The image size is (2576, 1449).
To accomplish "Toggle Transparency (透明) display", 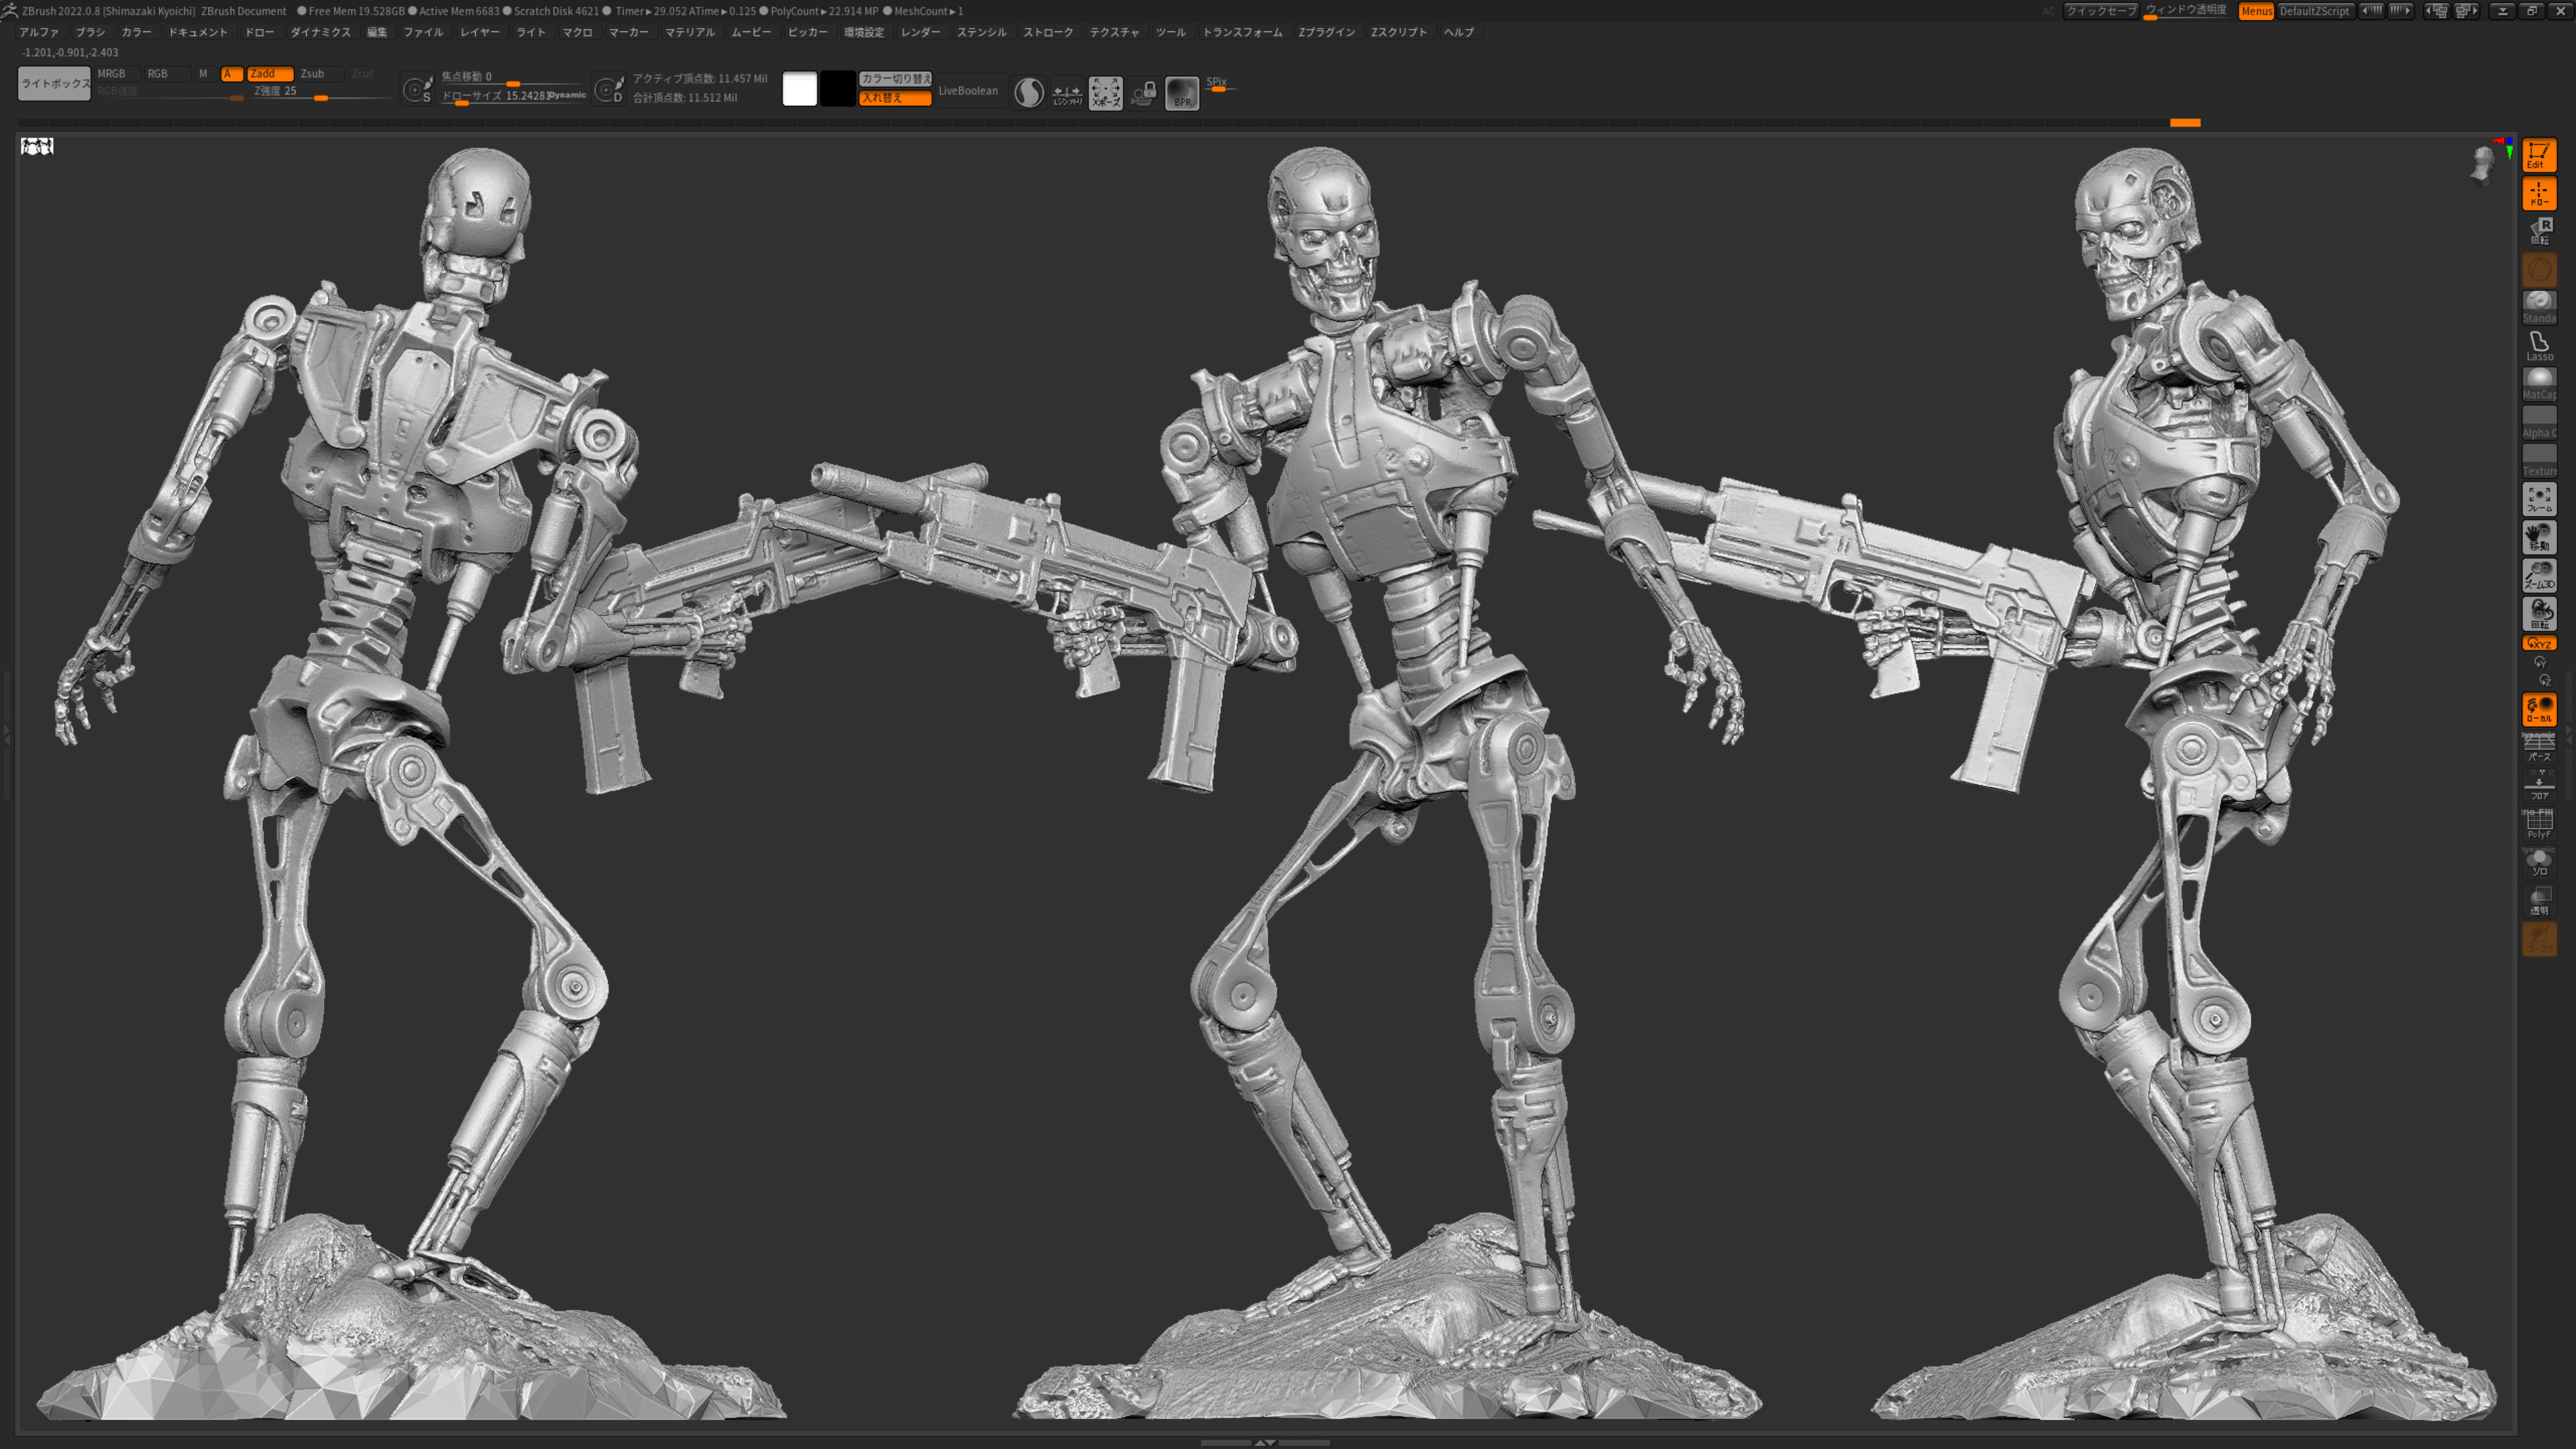I will (2538, 900).
